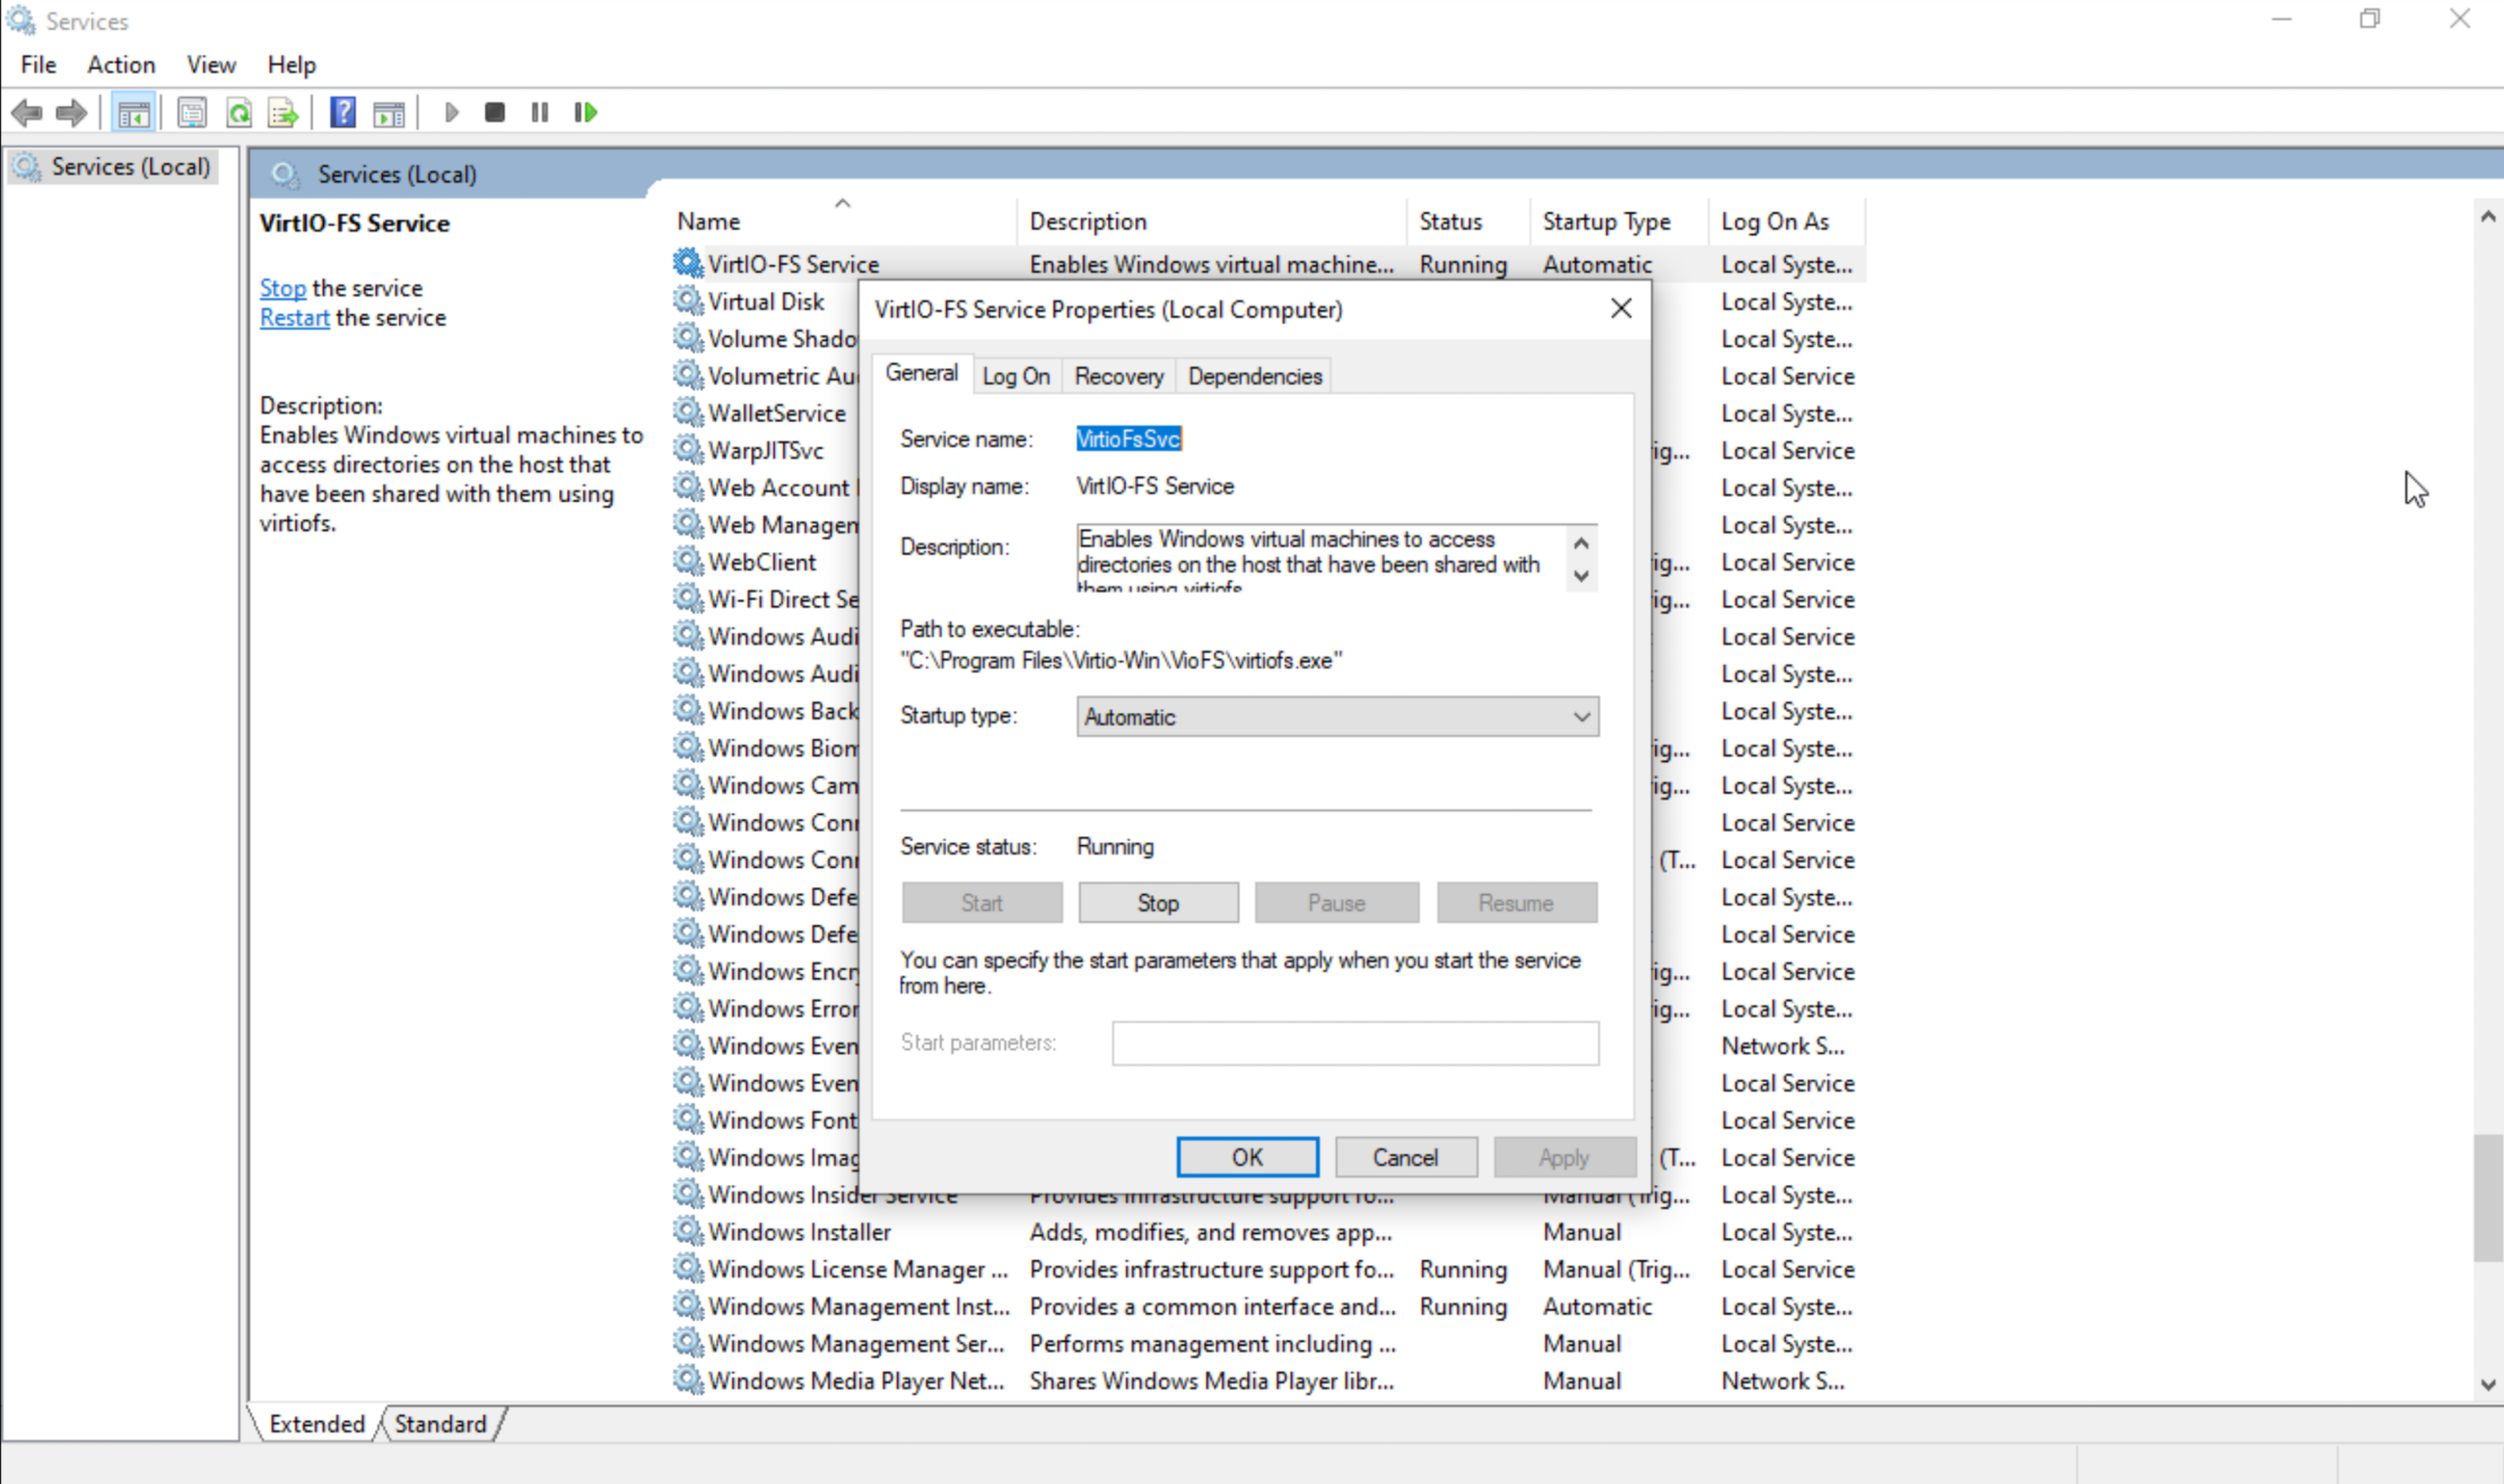The height and width of the screenshot is (1484, 2504).
Task: Open Help using the blue question mark icon
Action: 342,112
